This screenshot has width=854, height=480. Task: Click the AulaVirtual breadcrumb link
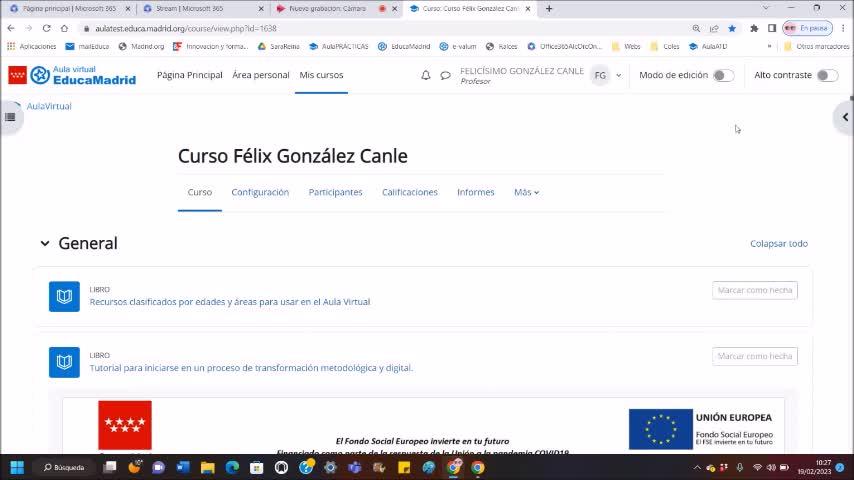(49, 106)
